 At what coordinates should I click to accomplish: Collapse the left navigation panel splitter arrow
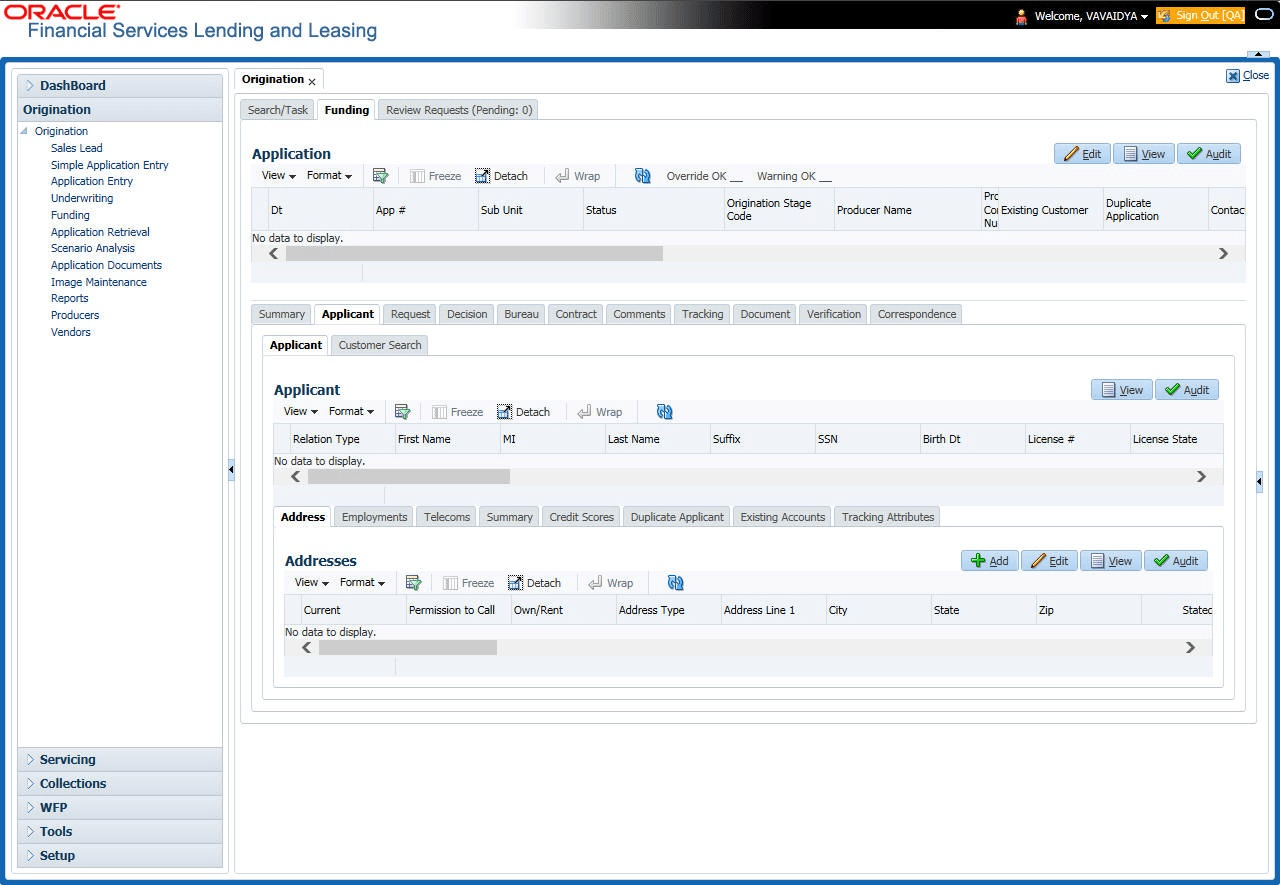(x=231, y=469)
